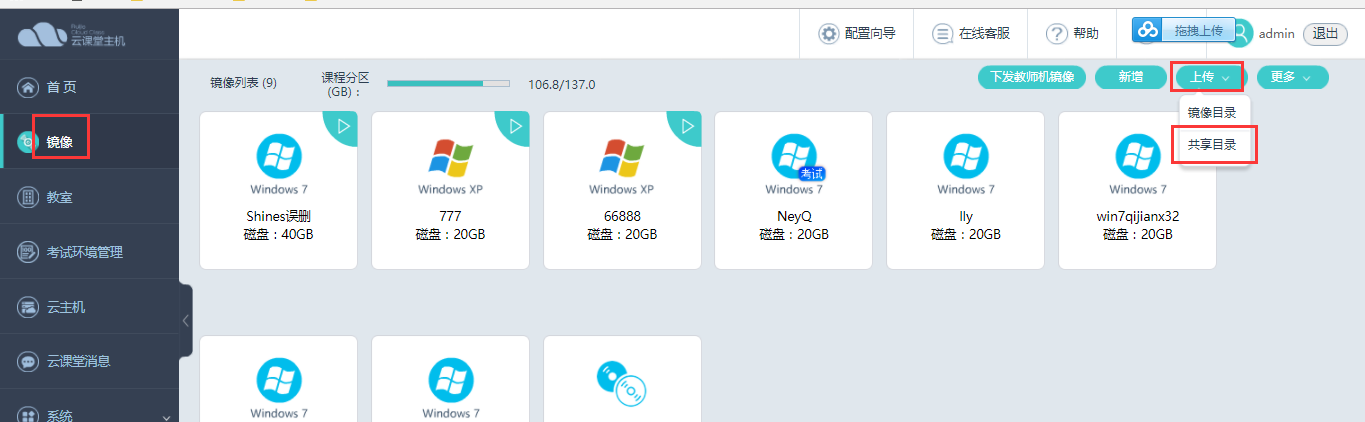Open 考试环境管理 in the sidebar

[x=89, y=252]
